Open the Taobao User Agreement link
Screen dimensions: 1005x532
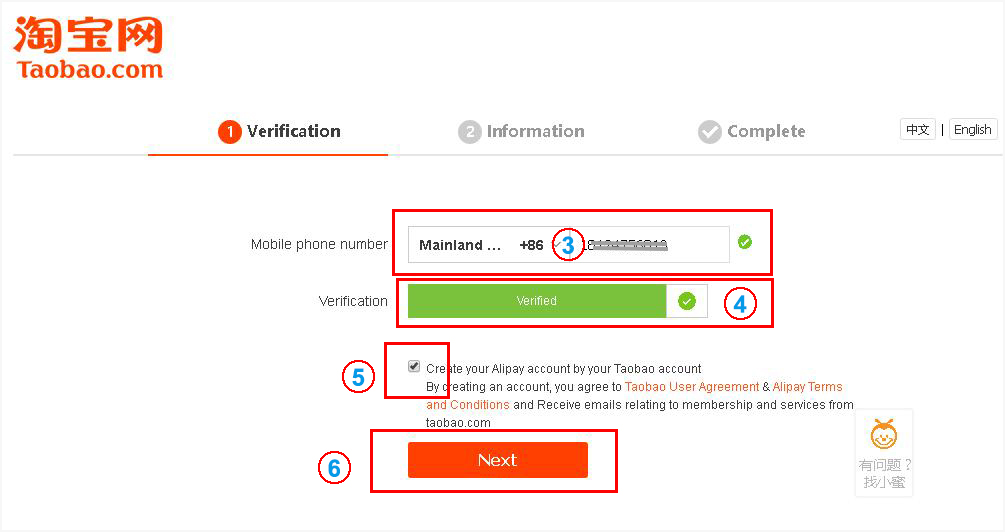[x=692, y=387]
